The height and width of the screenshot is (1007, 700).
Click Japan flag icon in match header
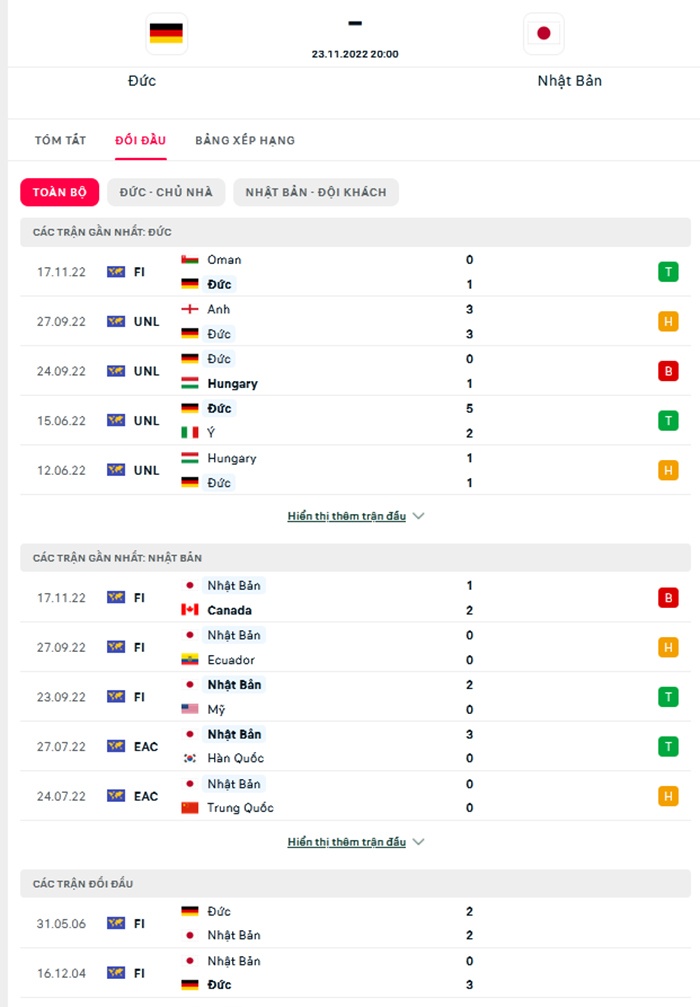pos(544,33)
